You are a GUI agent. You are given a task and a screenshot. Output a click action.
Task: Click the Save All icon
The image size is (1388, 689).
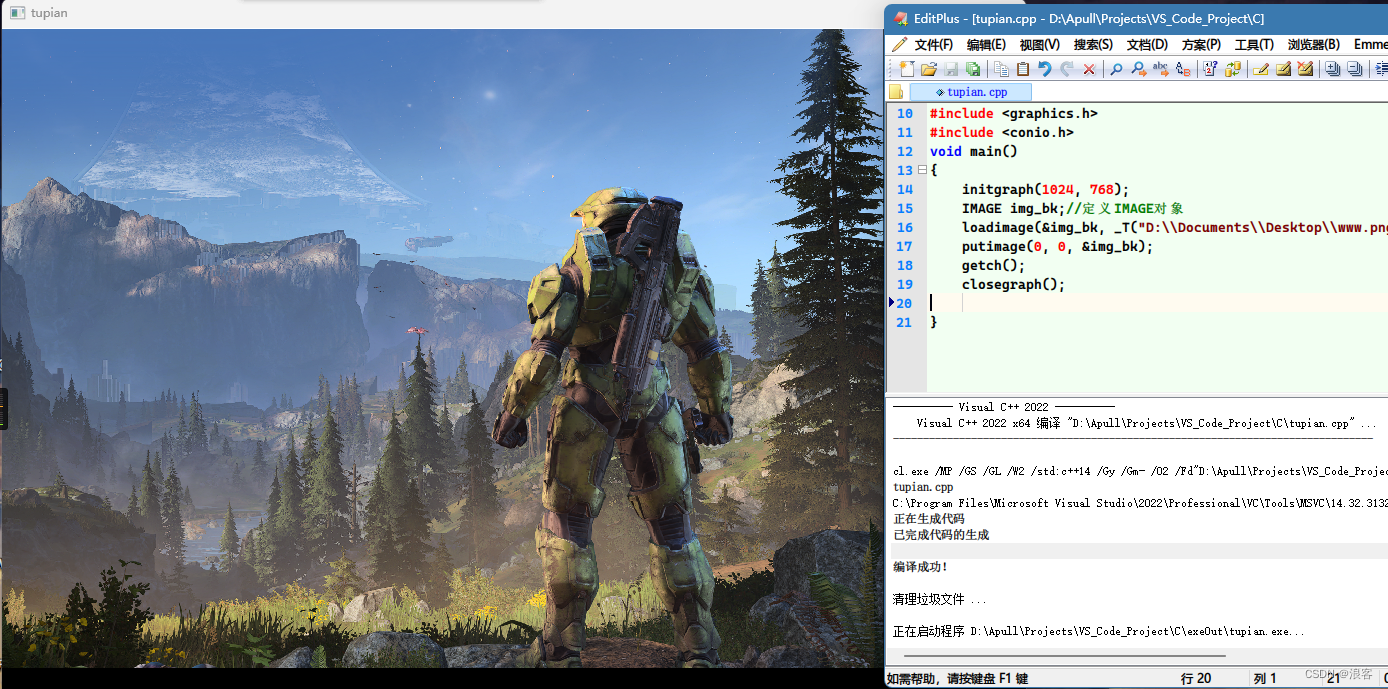pos(972,69)
